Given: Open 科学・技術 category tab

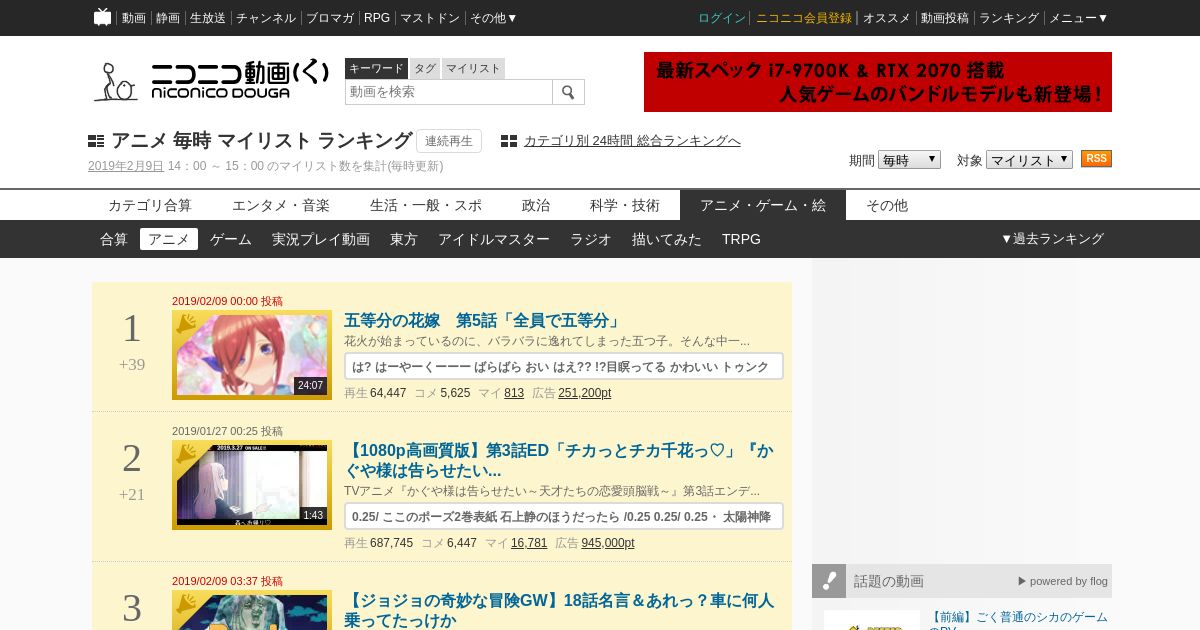Looking at the screenshot, I should (625, 205).
